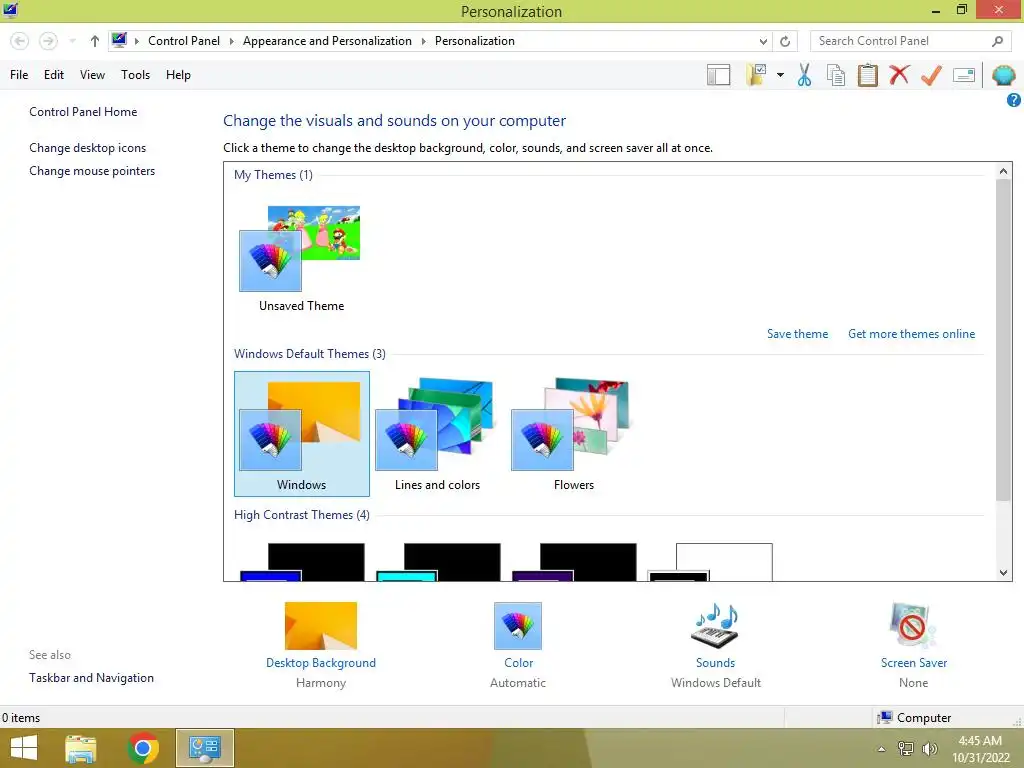Click the search magnifier icon
The image size is (1024, 768).
pyautogui.click(x=997, y=41)
